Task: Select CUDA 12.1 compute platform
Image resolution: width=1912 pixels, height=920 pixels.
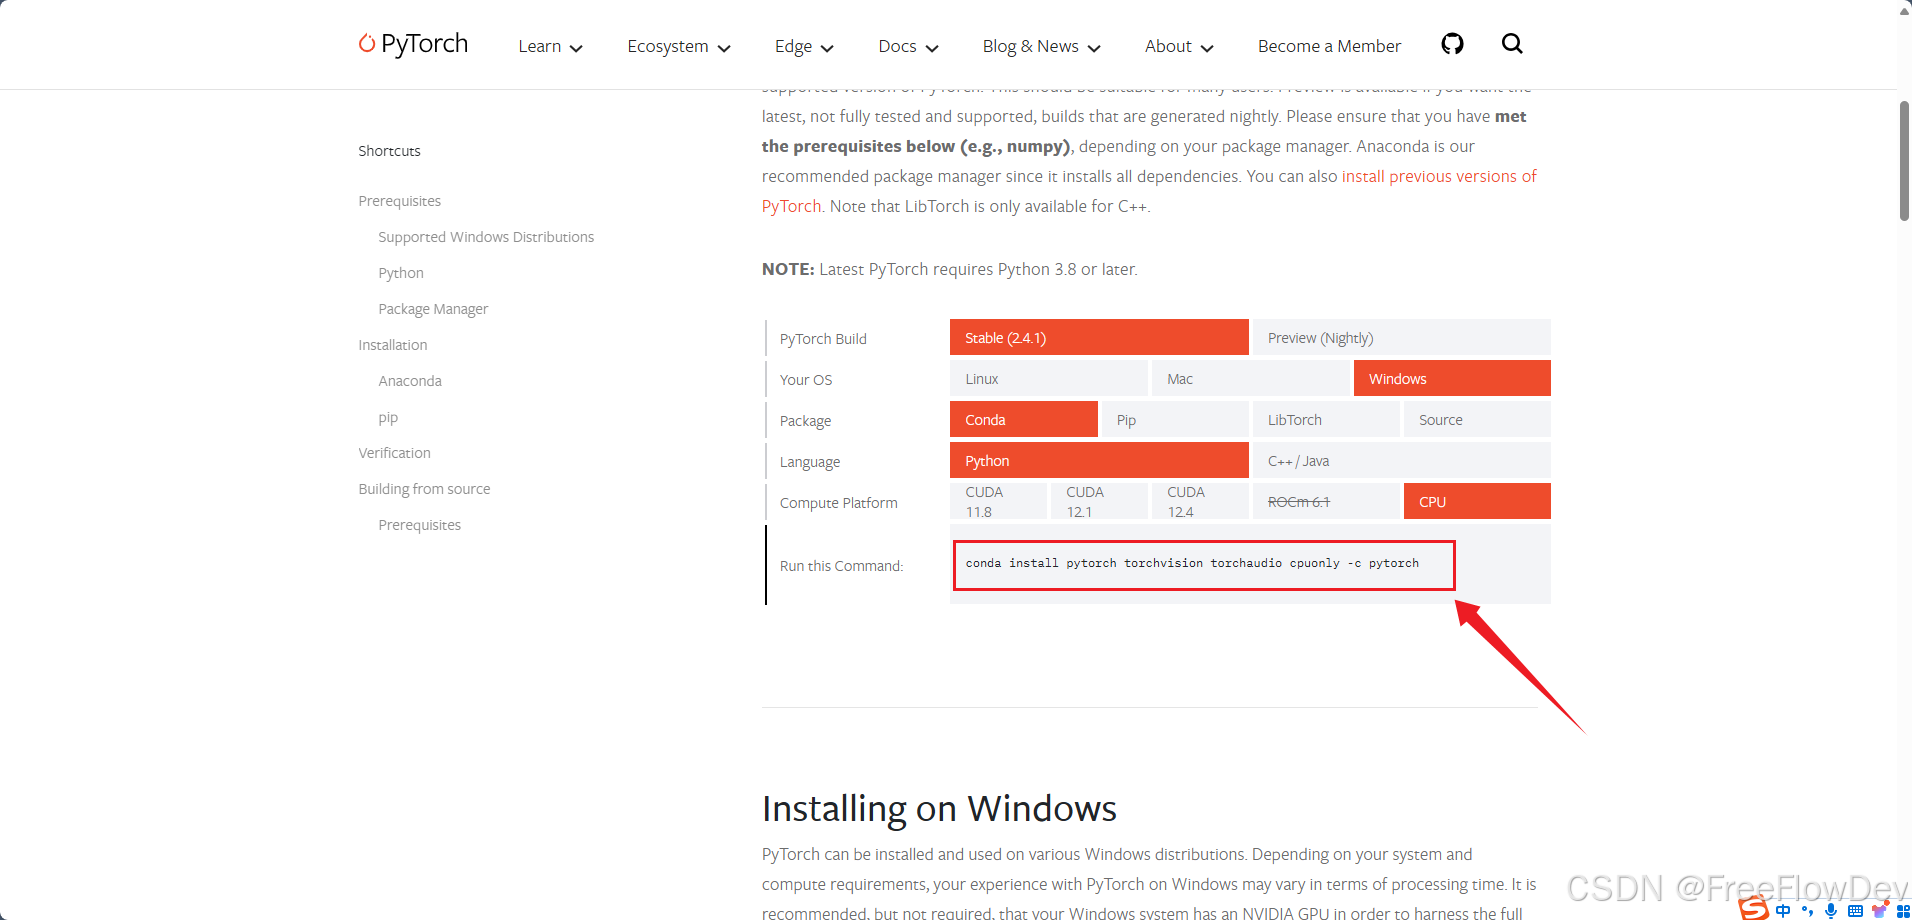Action: [1099, 501]
